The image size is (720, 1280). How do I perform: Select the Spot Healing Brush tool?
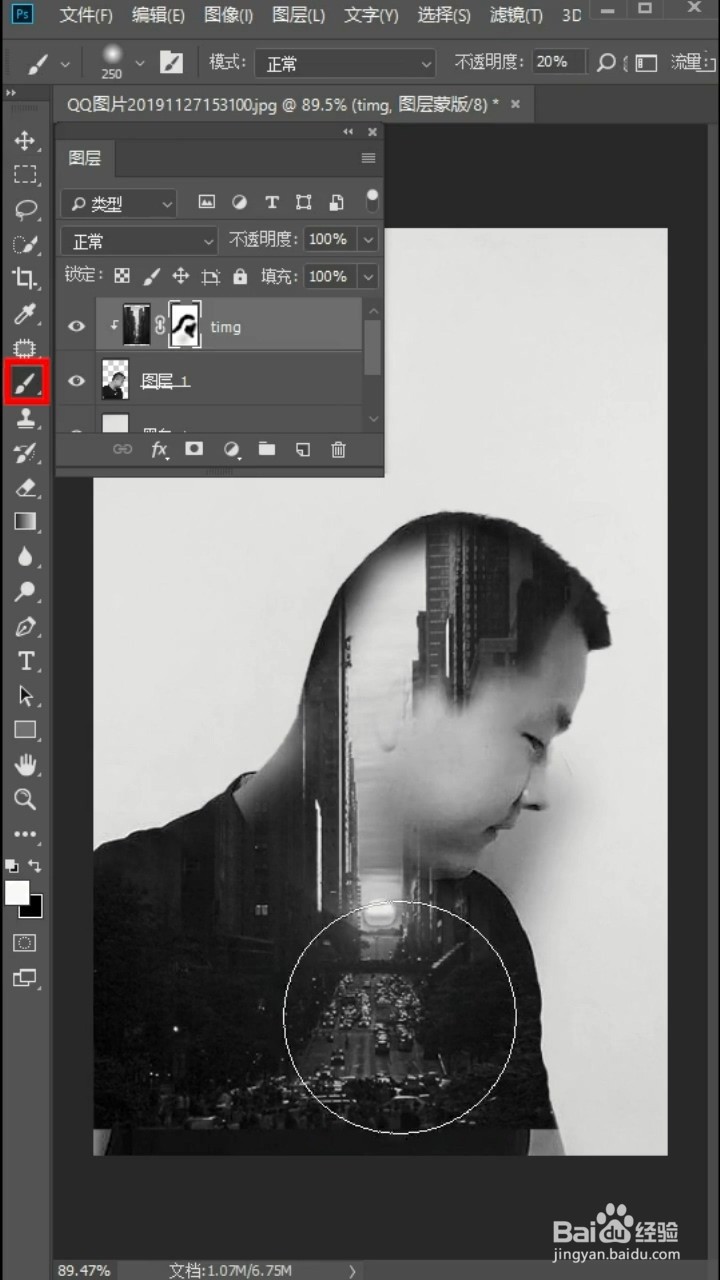(25, 348)
